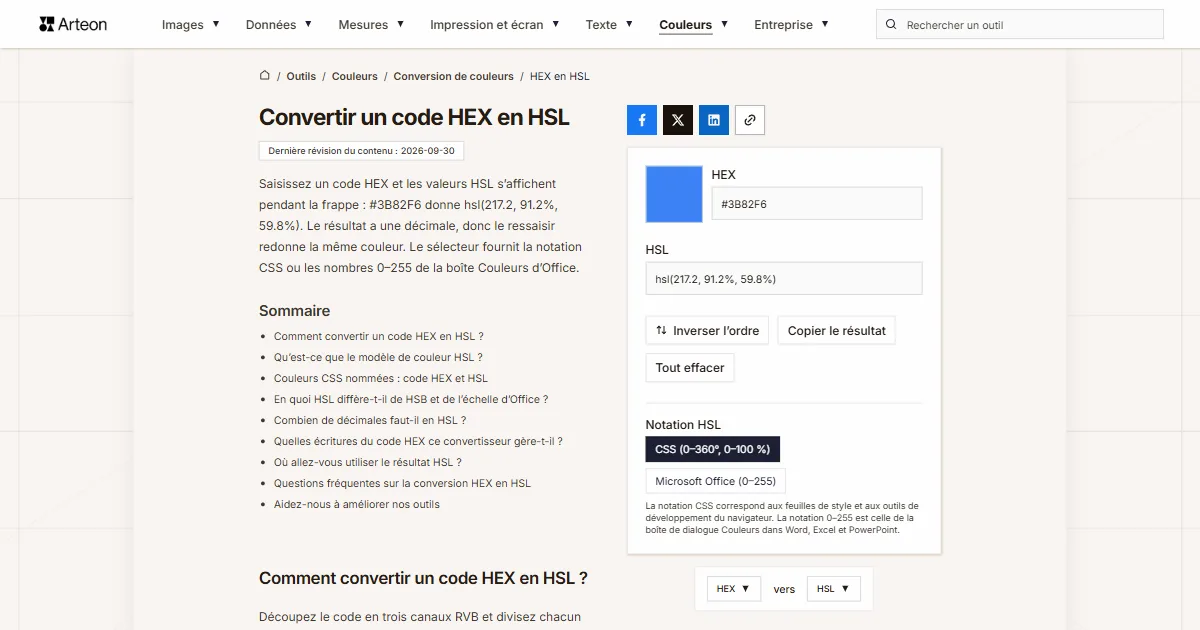Click the Arteon logo
Viewport: 1200px width, 630px height.
(73, 24)
